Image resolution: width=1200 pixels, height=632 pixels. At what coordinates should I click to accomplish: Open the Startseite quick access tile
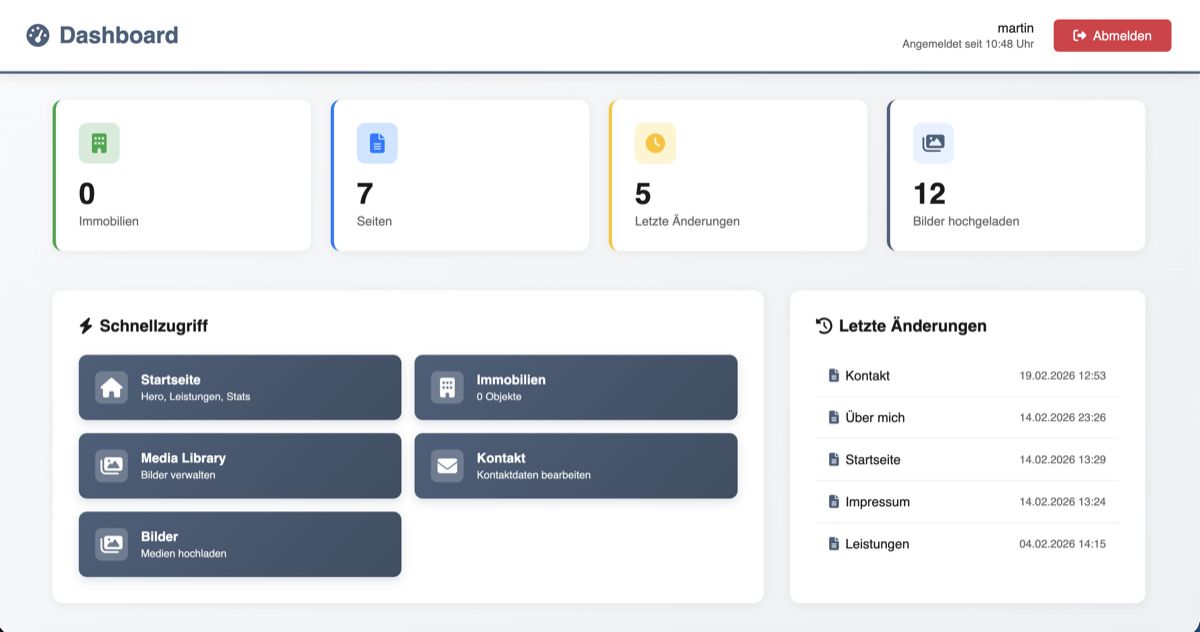pos(240,387)
